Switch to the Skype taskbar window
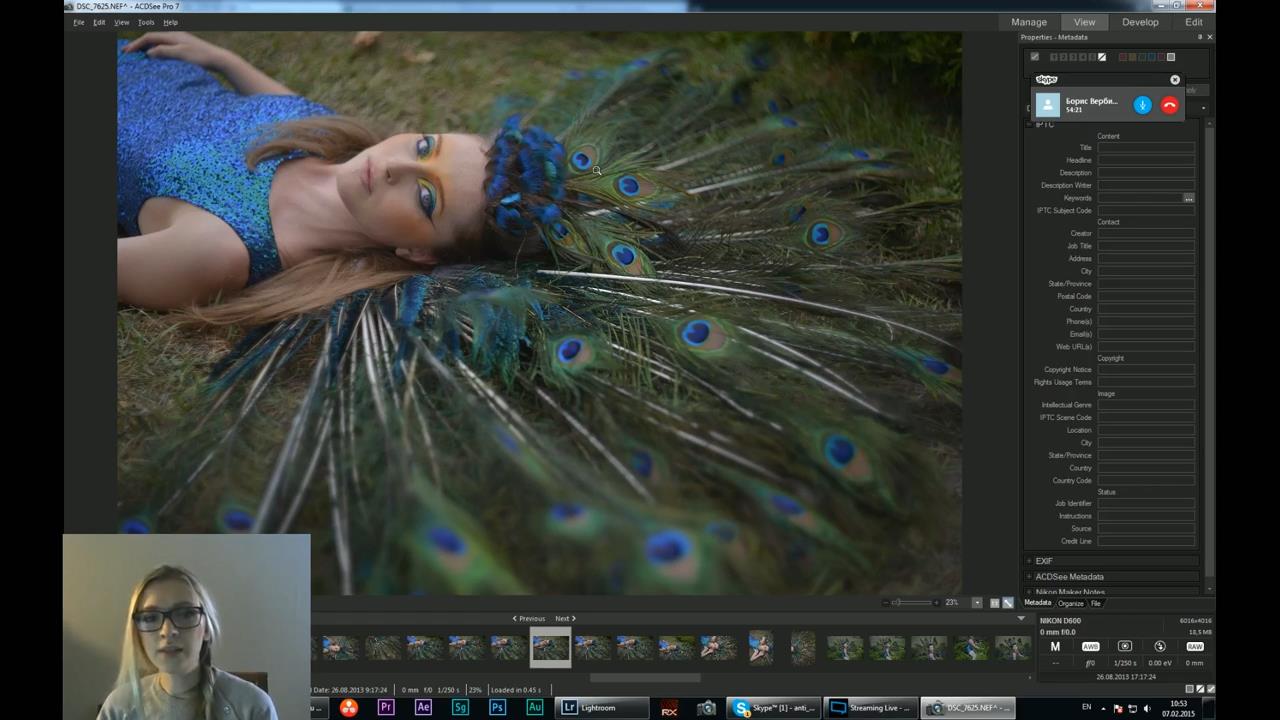1280x720 pixels. 774,708
